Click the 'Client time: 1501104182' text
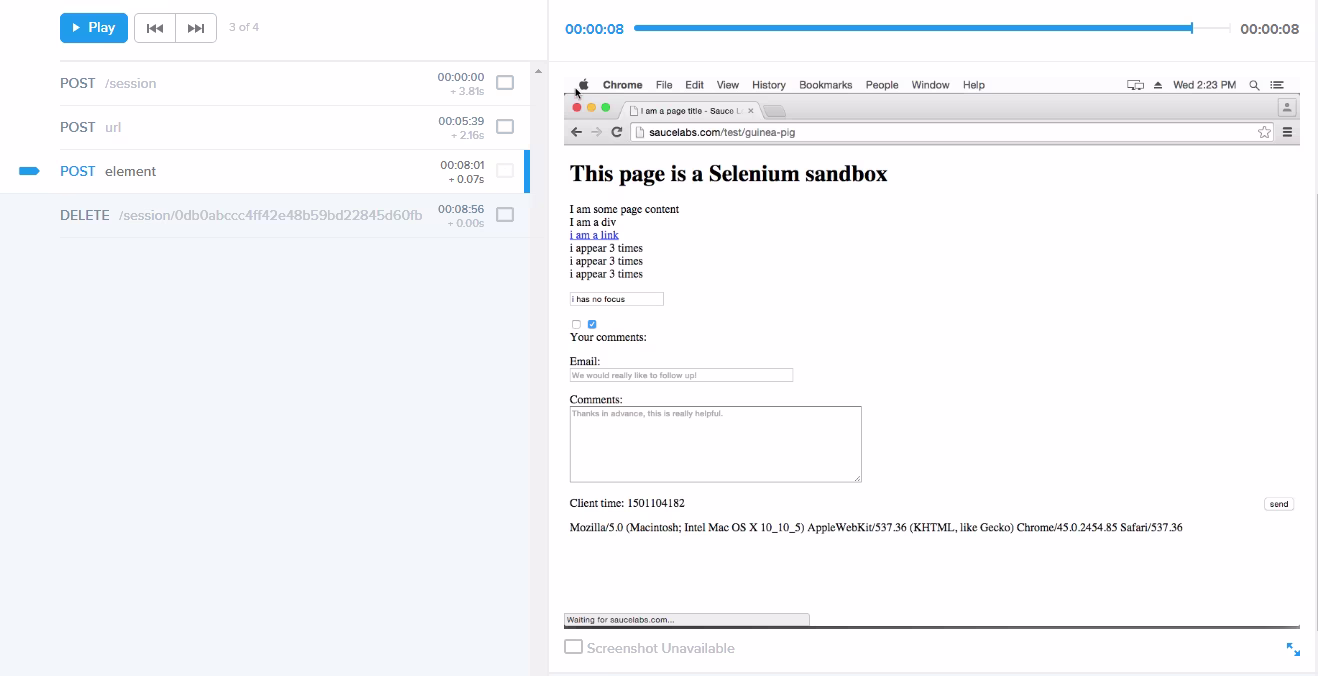The height and width of the screenshot is (676, 1318). (x=627, y=503)
